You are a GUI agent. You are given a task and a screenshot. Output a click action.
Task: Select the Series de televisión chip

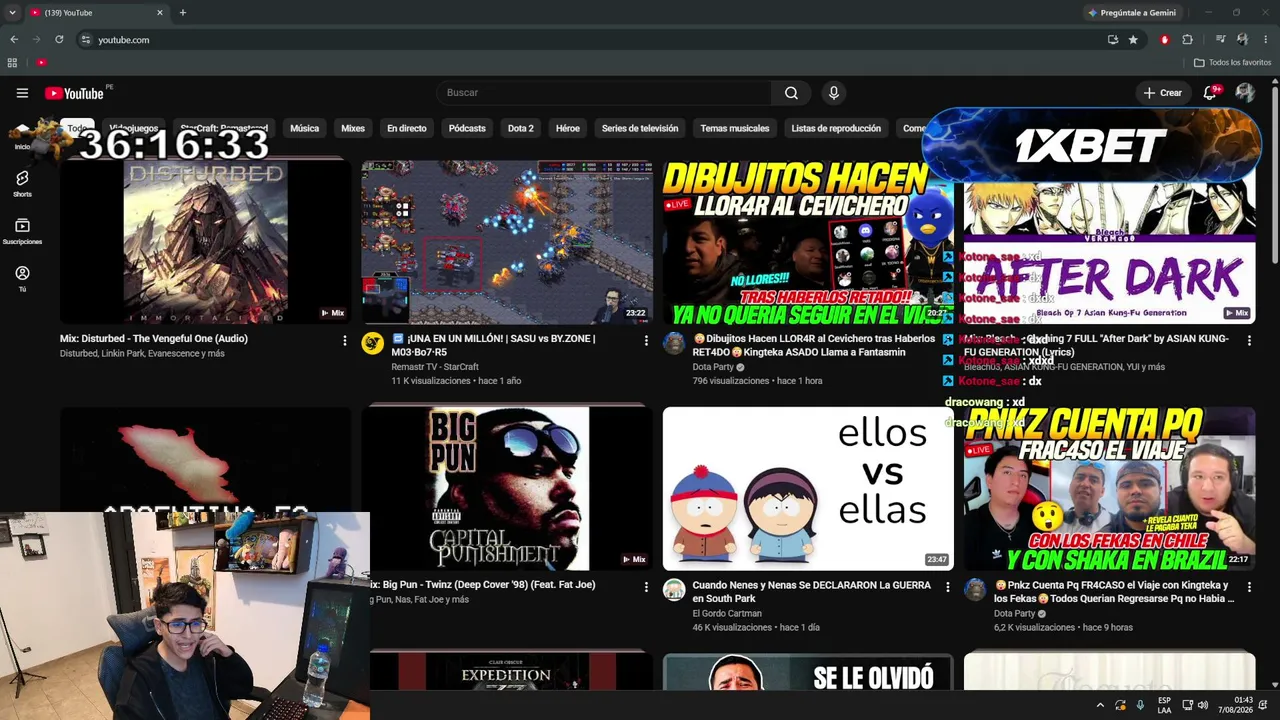(640, 128)
